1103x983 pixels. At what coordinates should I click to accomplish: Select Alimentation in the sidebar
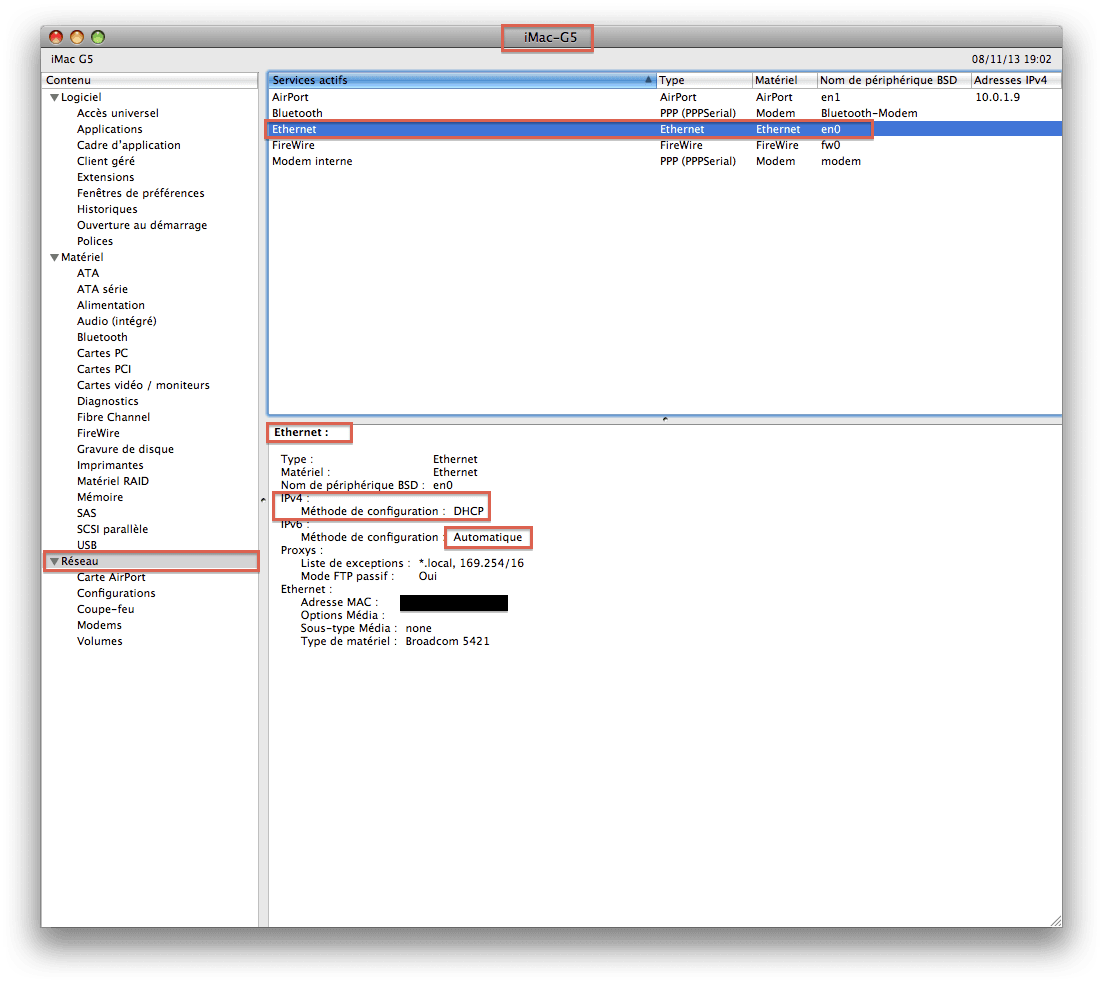[x=111, y=305]
